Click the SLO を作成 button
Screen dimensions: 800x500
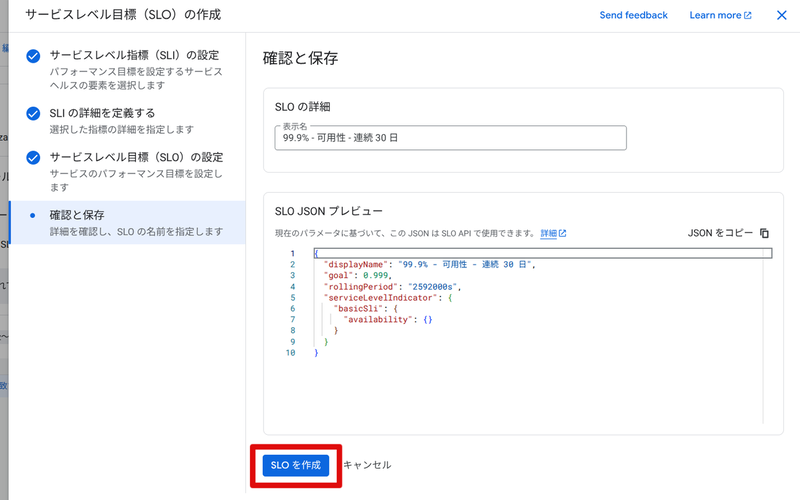(x=295, y=465)
